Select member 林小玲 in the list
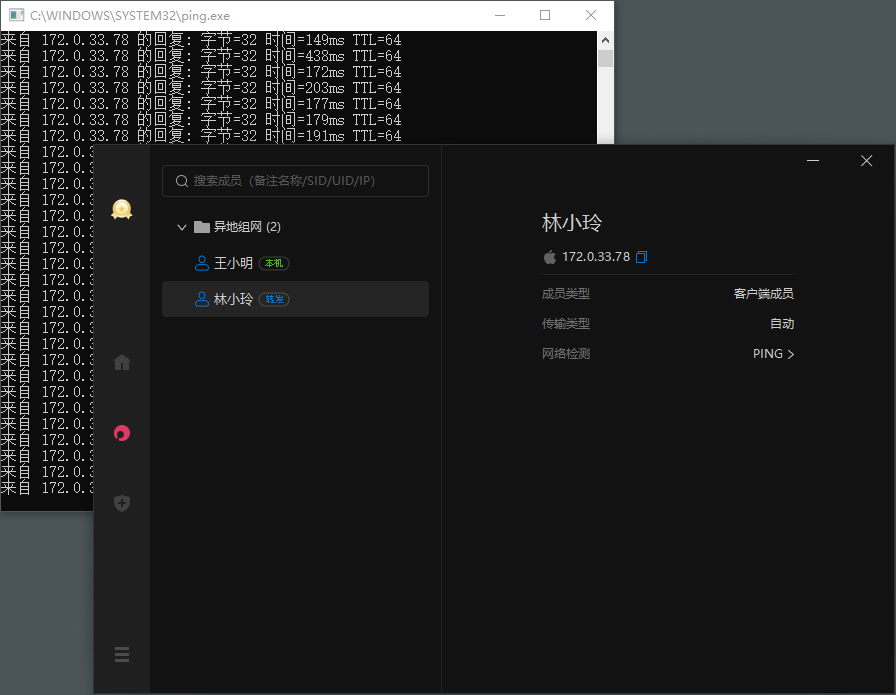 295,299
